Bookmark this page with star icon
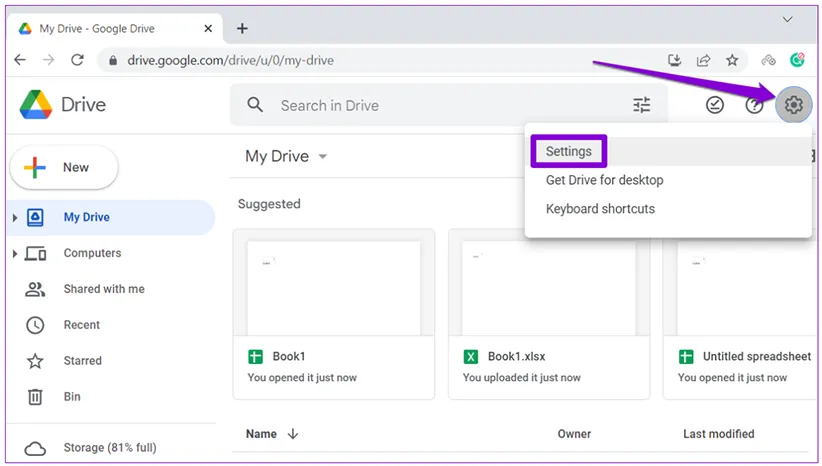 pos(732,60)
